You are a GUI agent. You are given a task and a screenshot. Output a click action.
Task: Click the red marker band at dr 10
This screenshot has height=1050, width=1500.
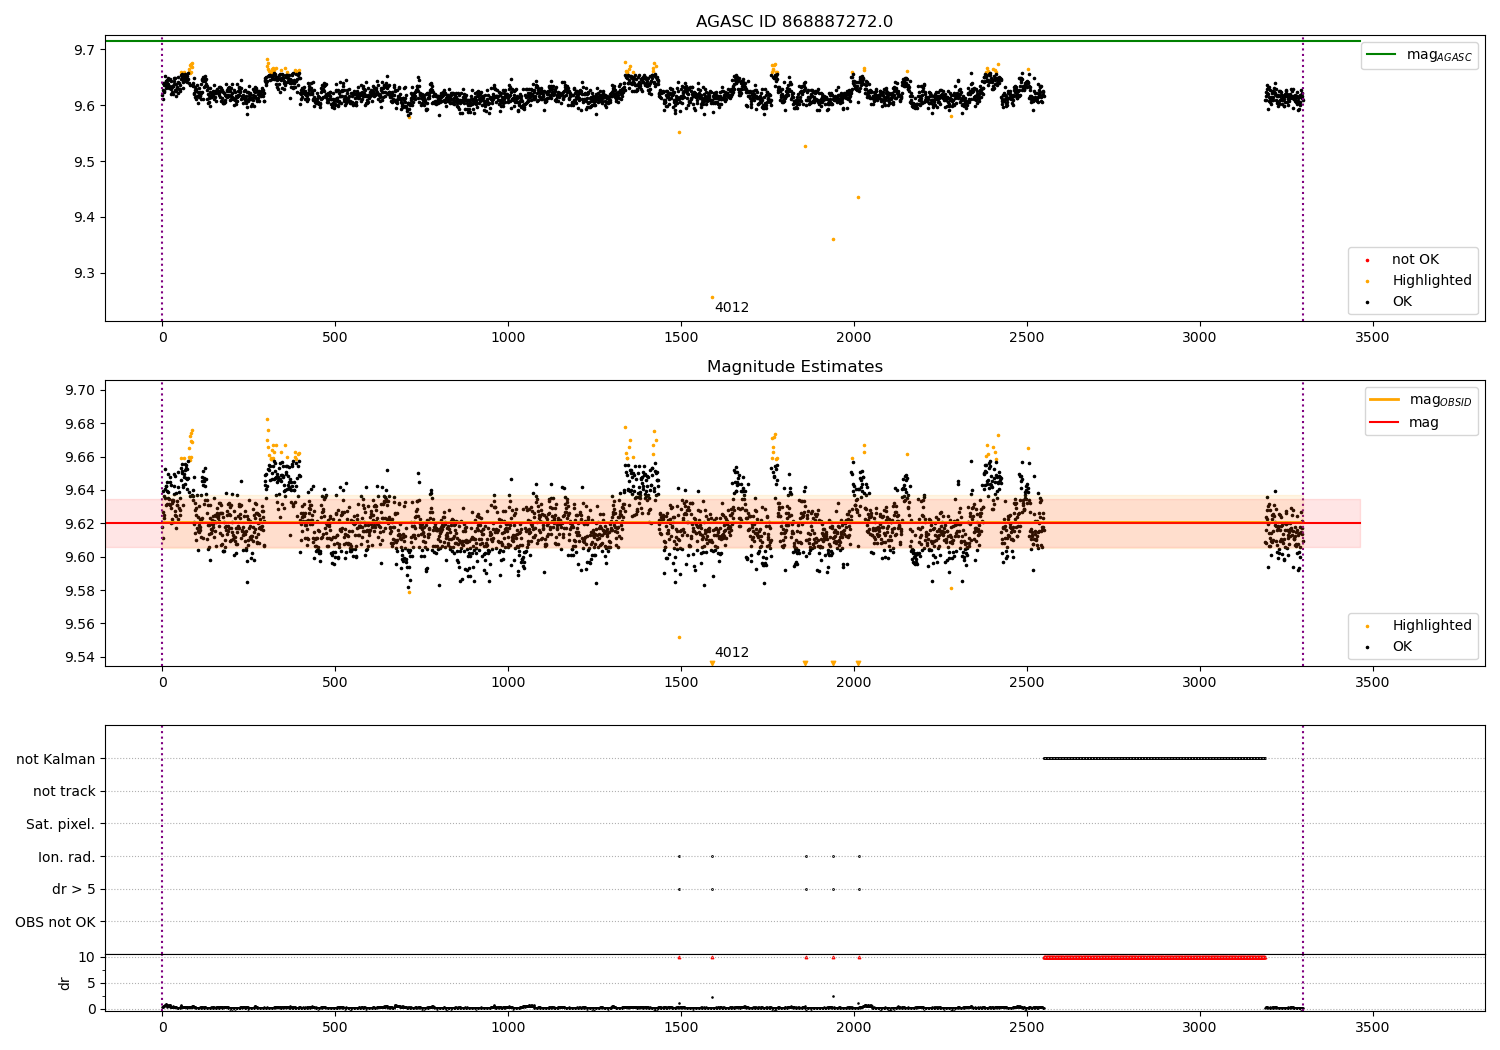[x=1154, y=957]
